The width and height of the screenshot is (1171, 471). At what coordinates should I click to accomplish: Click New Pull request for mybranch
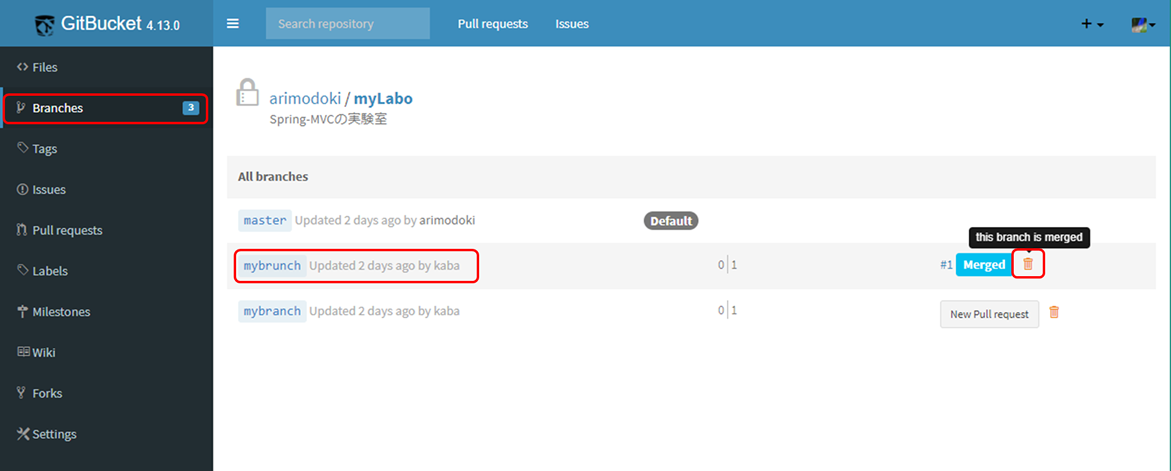pos(990,314)
